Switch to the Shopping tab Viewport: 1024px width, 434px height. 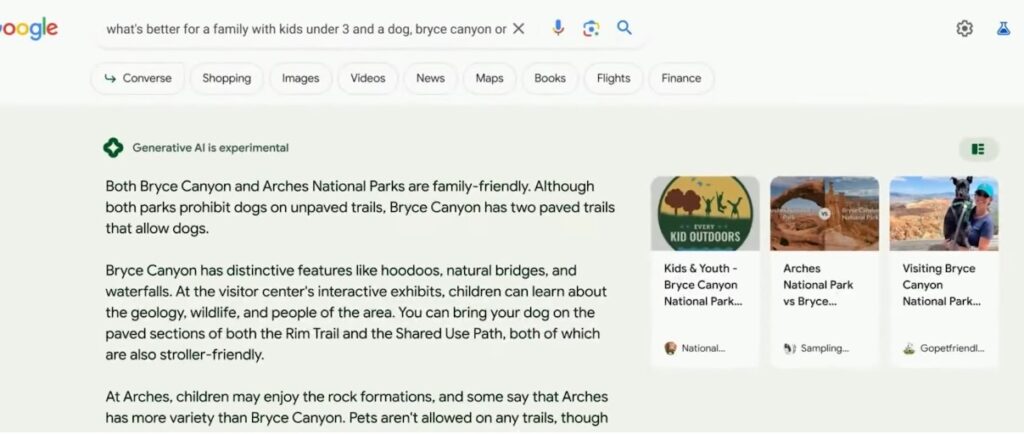227,78
